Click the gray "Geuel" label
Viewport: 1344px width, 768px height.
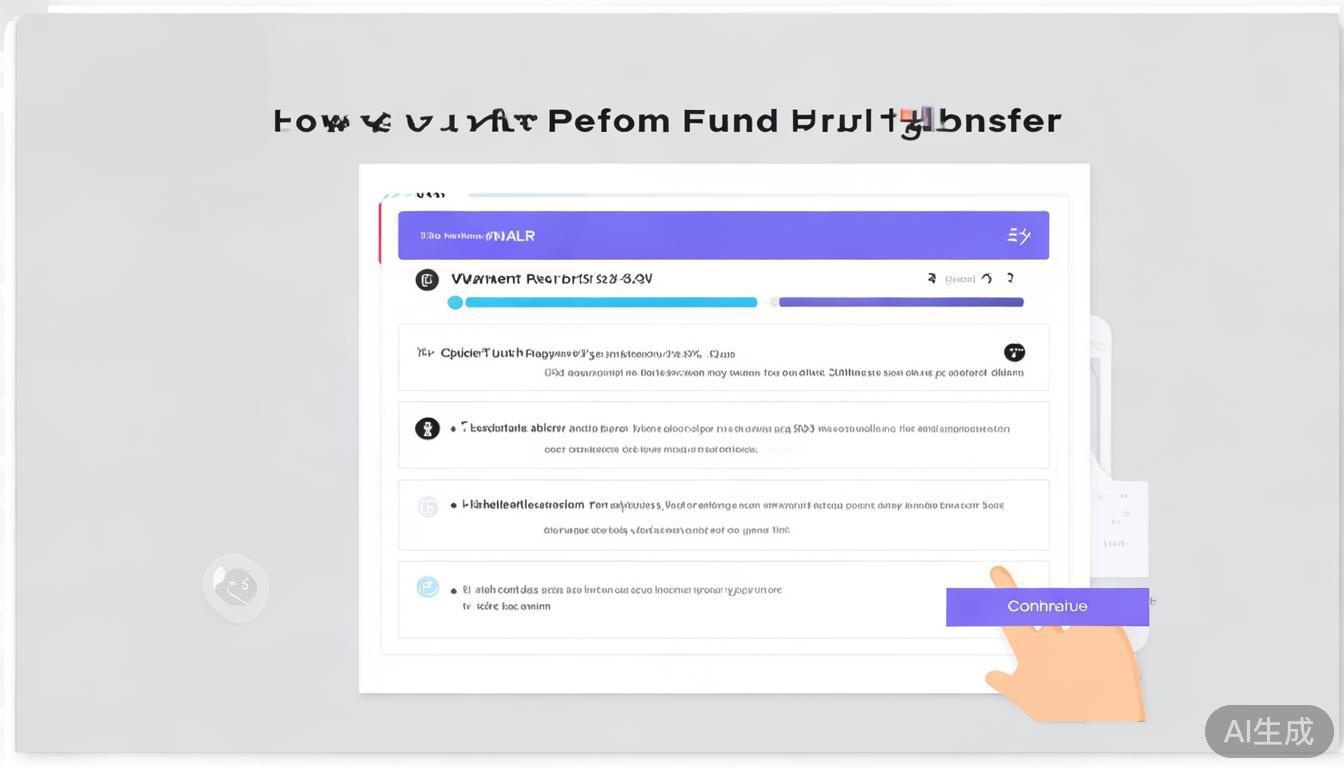point(959,279)
